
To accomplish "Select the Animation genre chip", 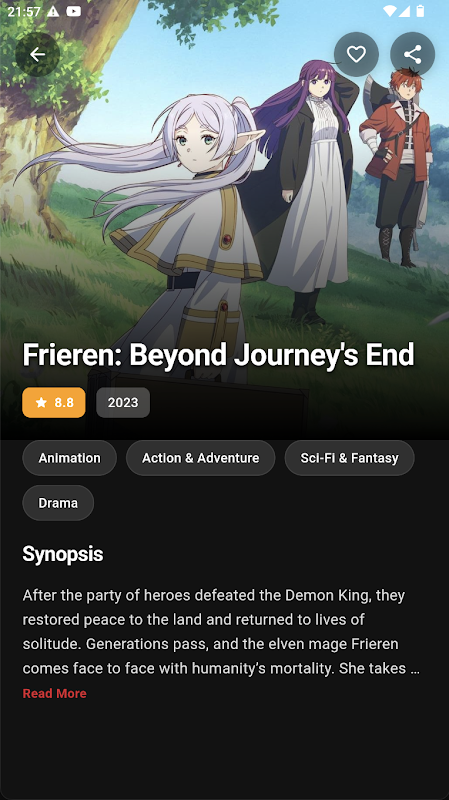I will pyautogui.click(x=69, y=458).
